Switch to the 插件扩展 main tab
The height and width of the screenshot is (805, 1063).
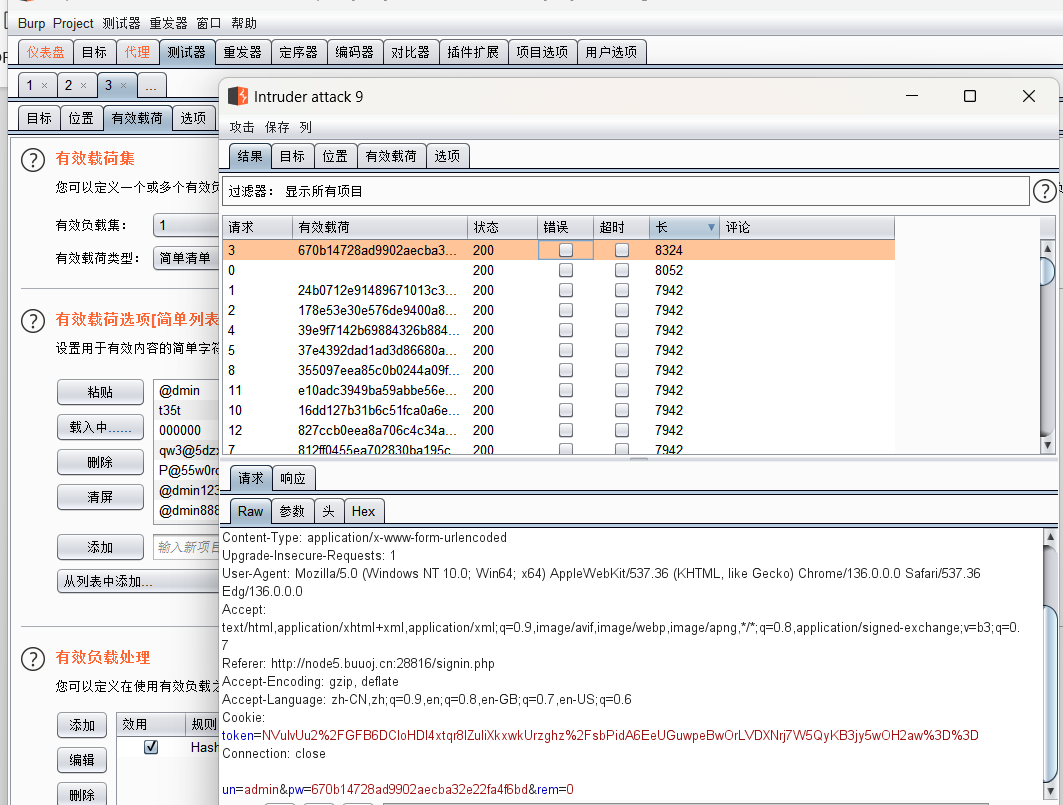click(473, 52)
